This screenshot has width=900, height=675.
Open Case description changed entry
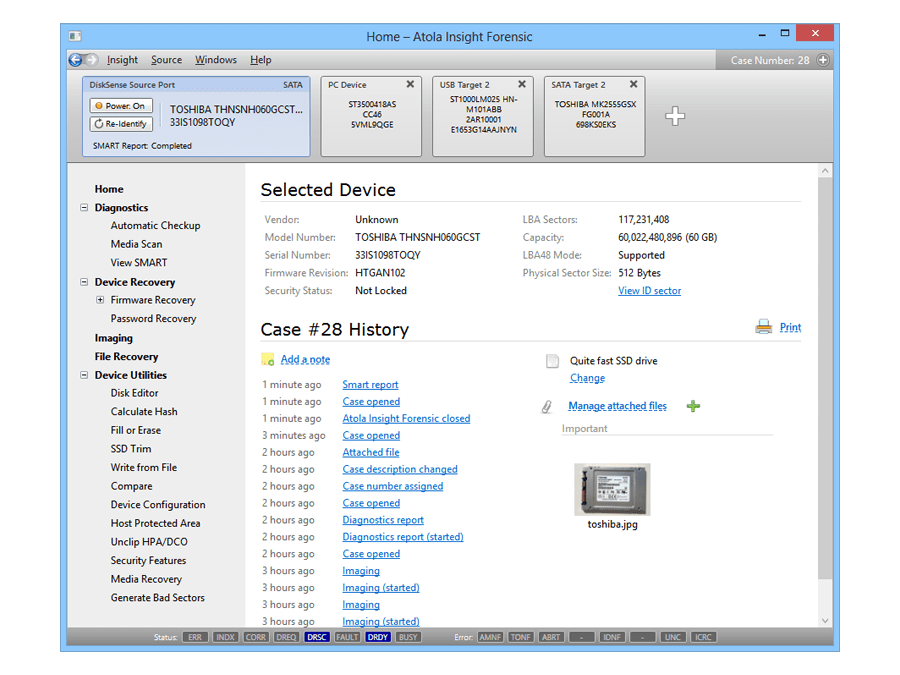click(x=400, y=469)
